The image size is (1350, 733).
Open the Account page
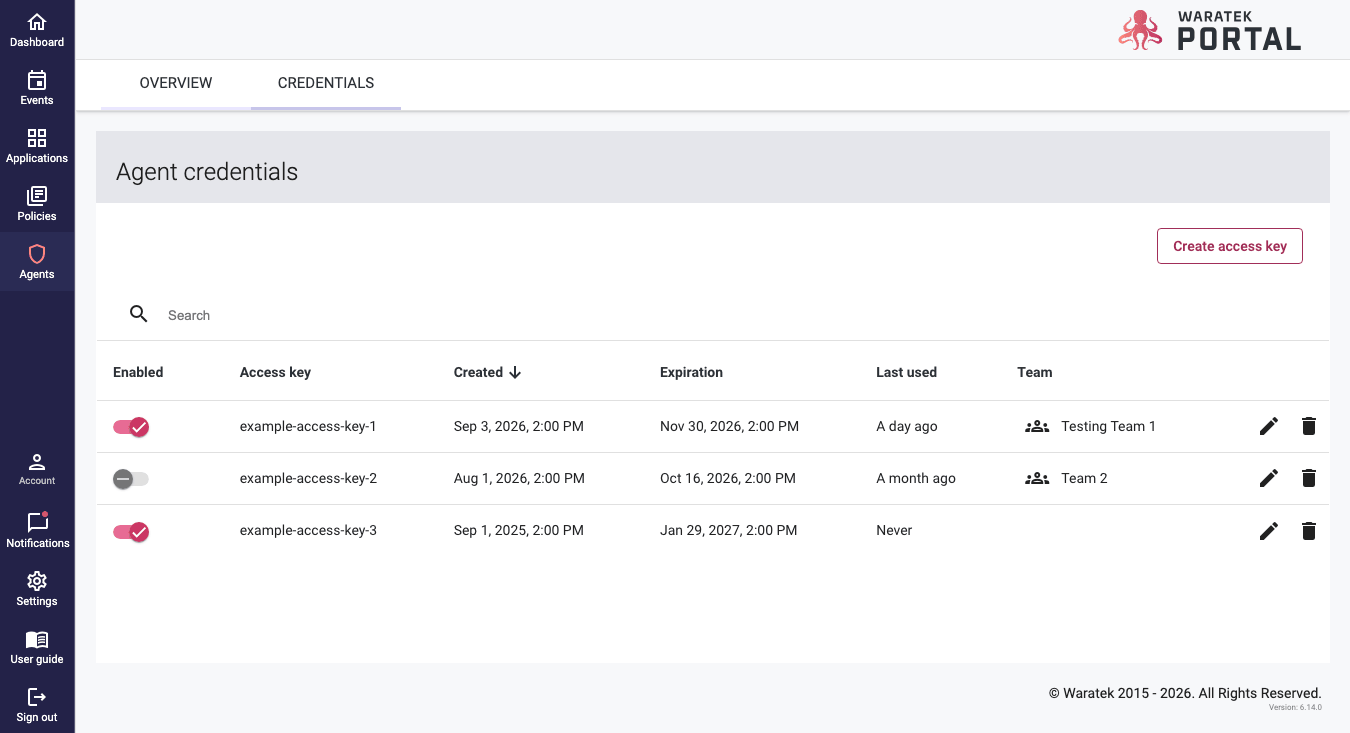point(37,469)
